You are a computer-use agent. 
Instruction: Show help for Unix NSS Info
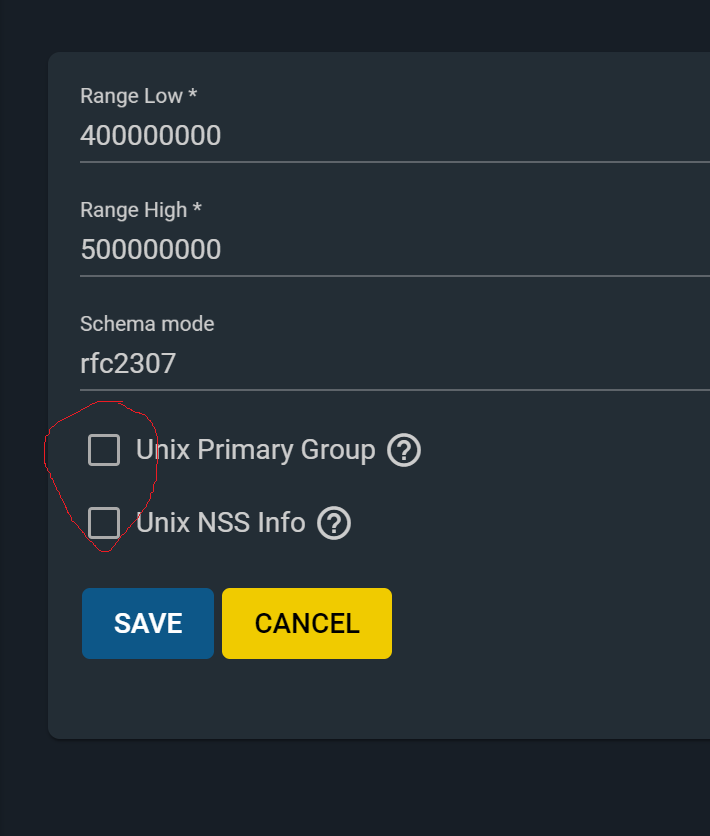pyautogui.click(x=334, y=523)
